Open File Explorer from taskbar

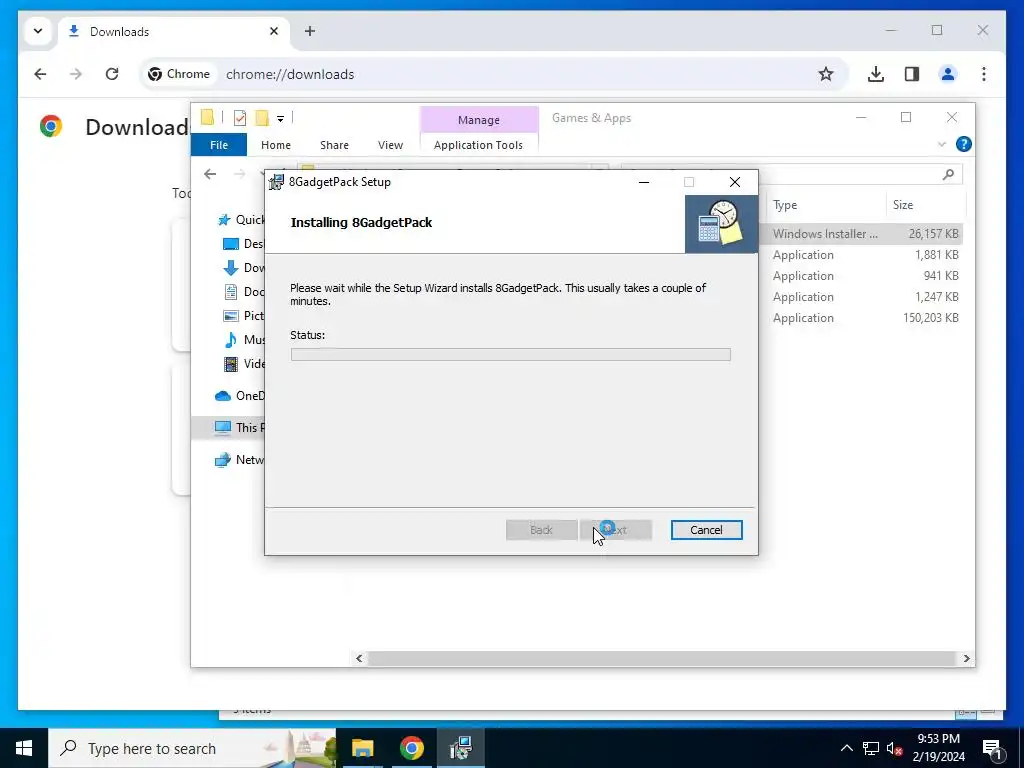pos(362,748)
